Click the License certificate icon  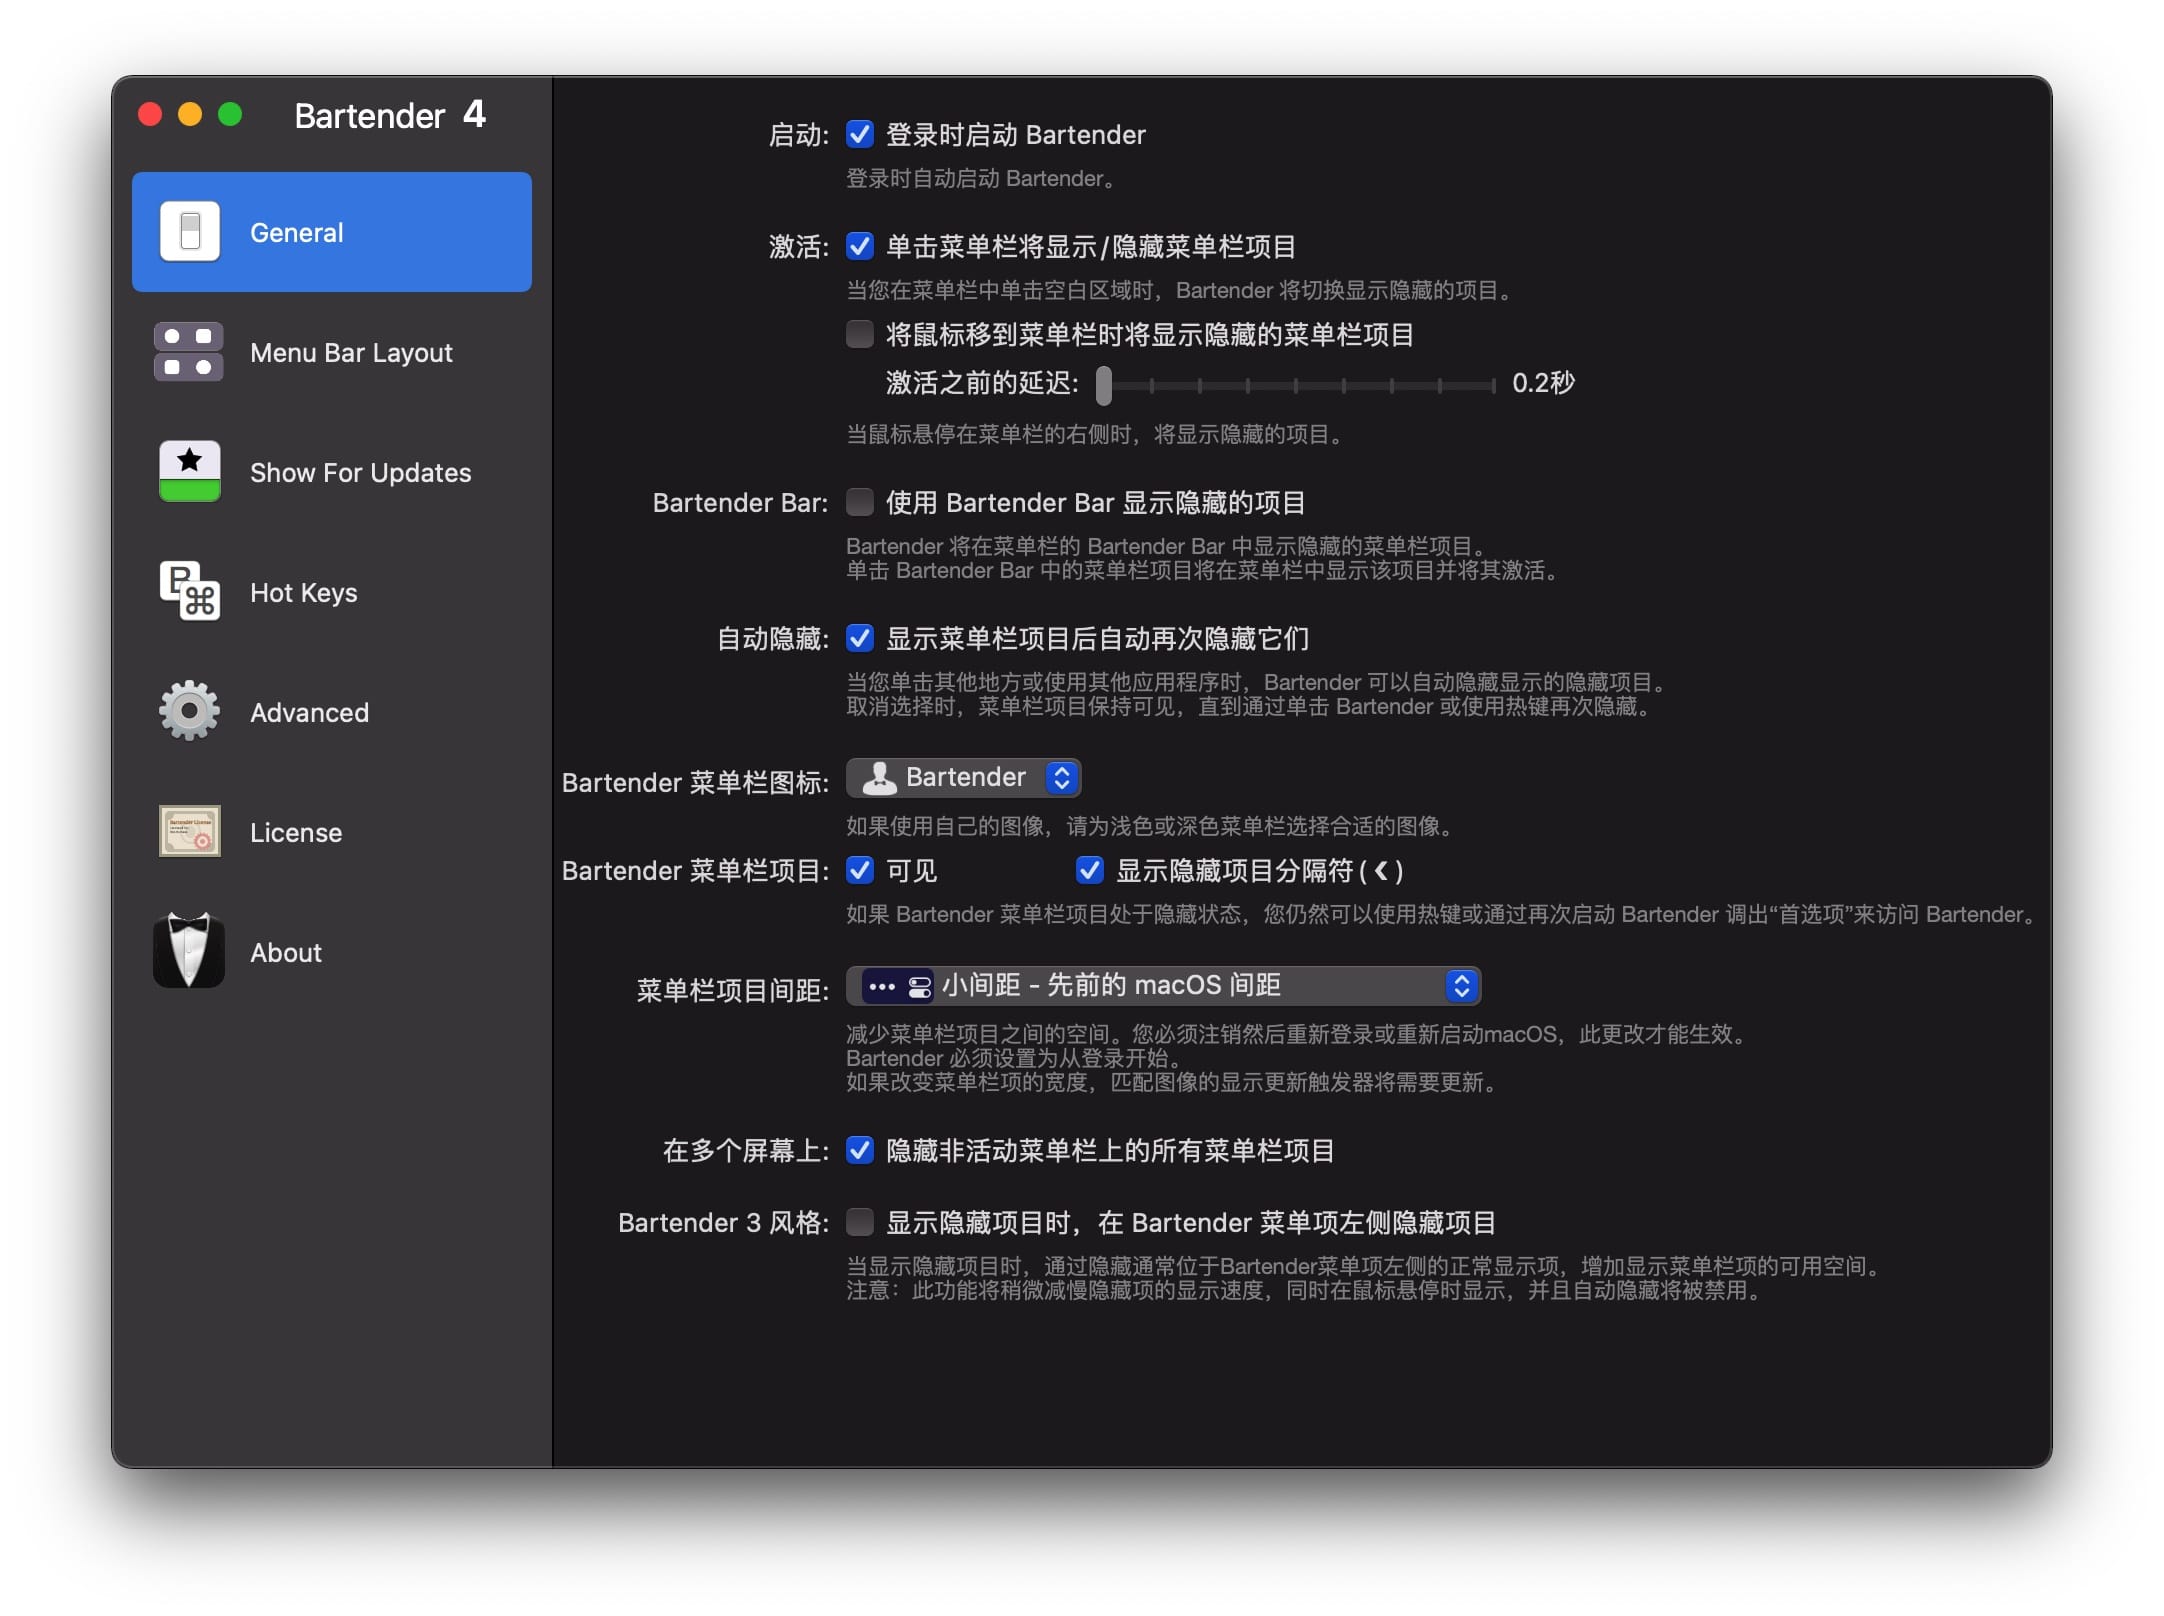pos(189,832)
